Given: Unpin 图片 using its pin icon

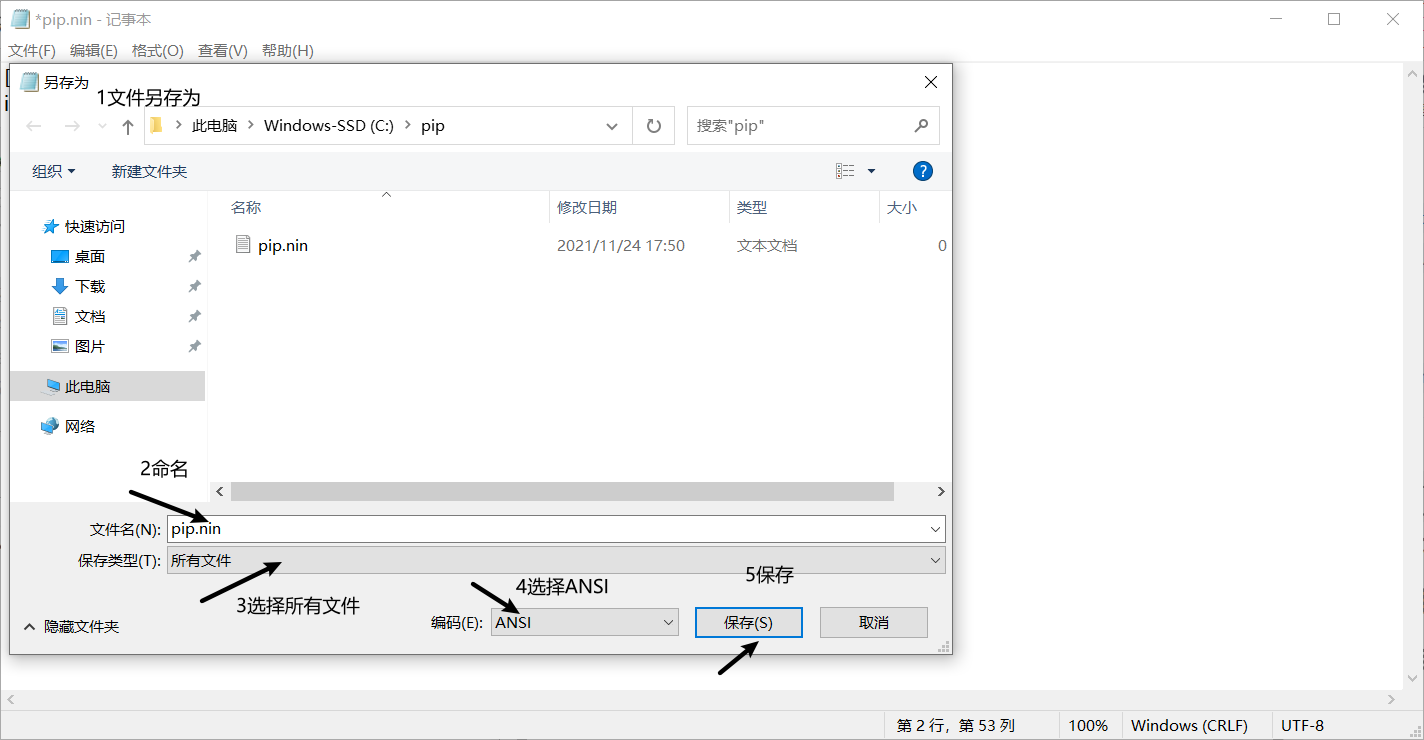Looking at the screenshot, I should pyautogui.click(x=195, y=347).
